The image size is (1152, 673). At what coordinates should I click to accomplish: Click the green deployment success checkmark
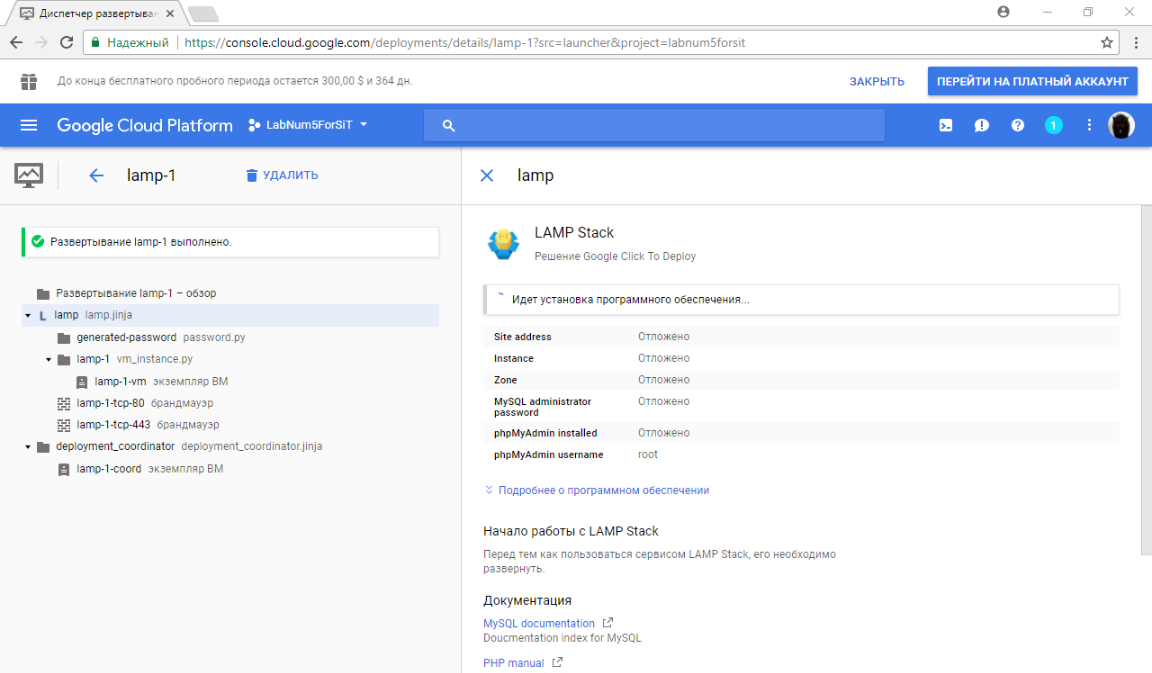point(38,242)
